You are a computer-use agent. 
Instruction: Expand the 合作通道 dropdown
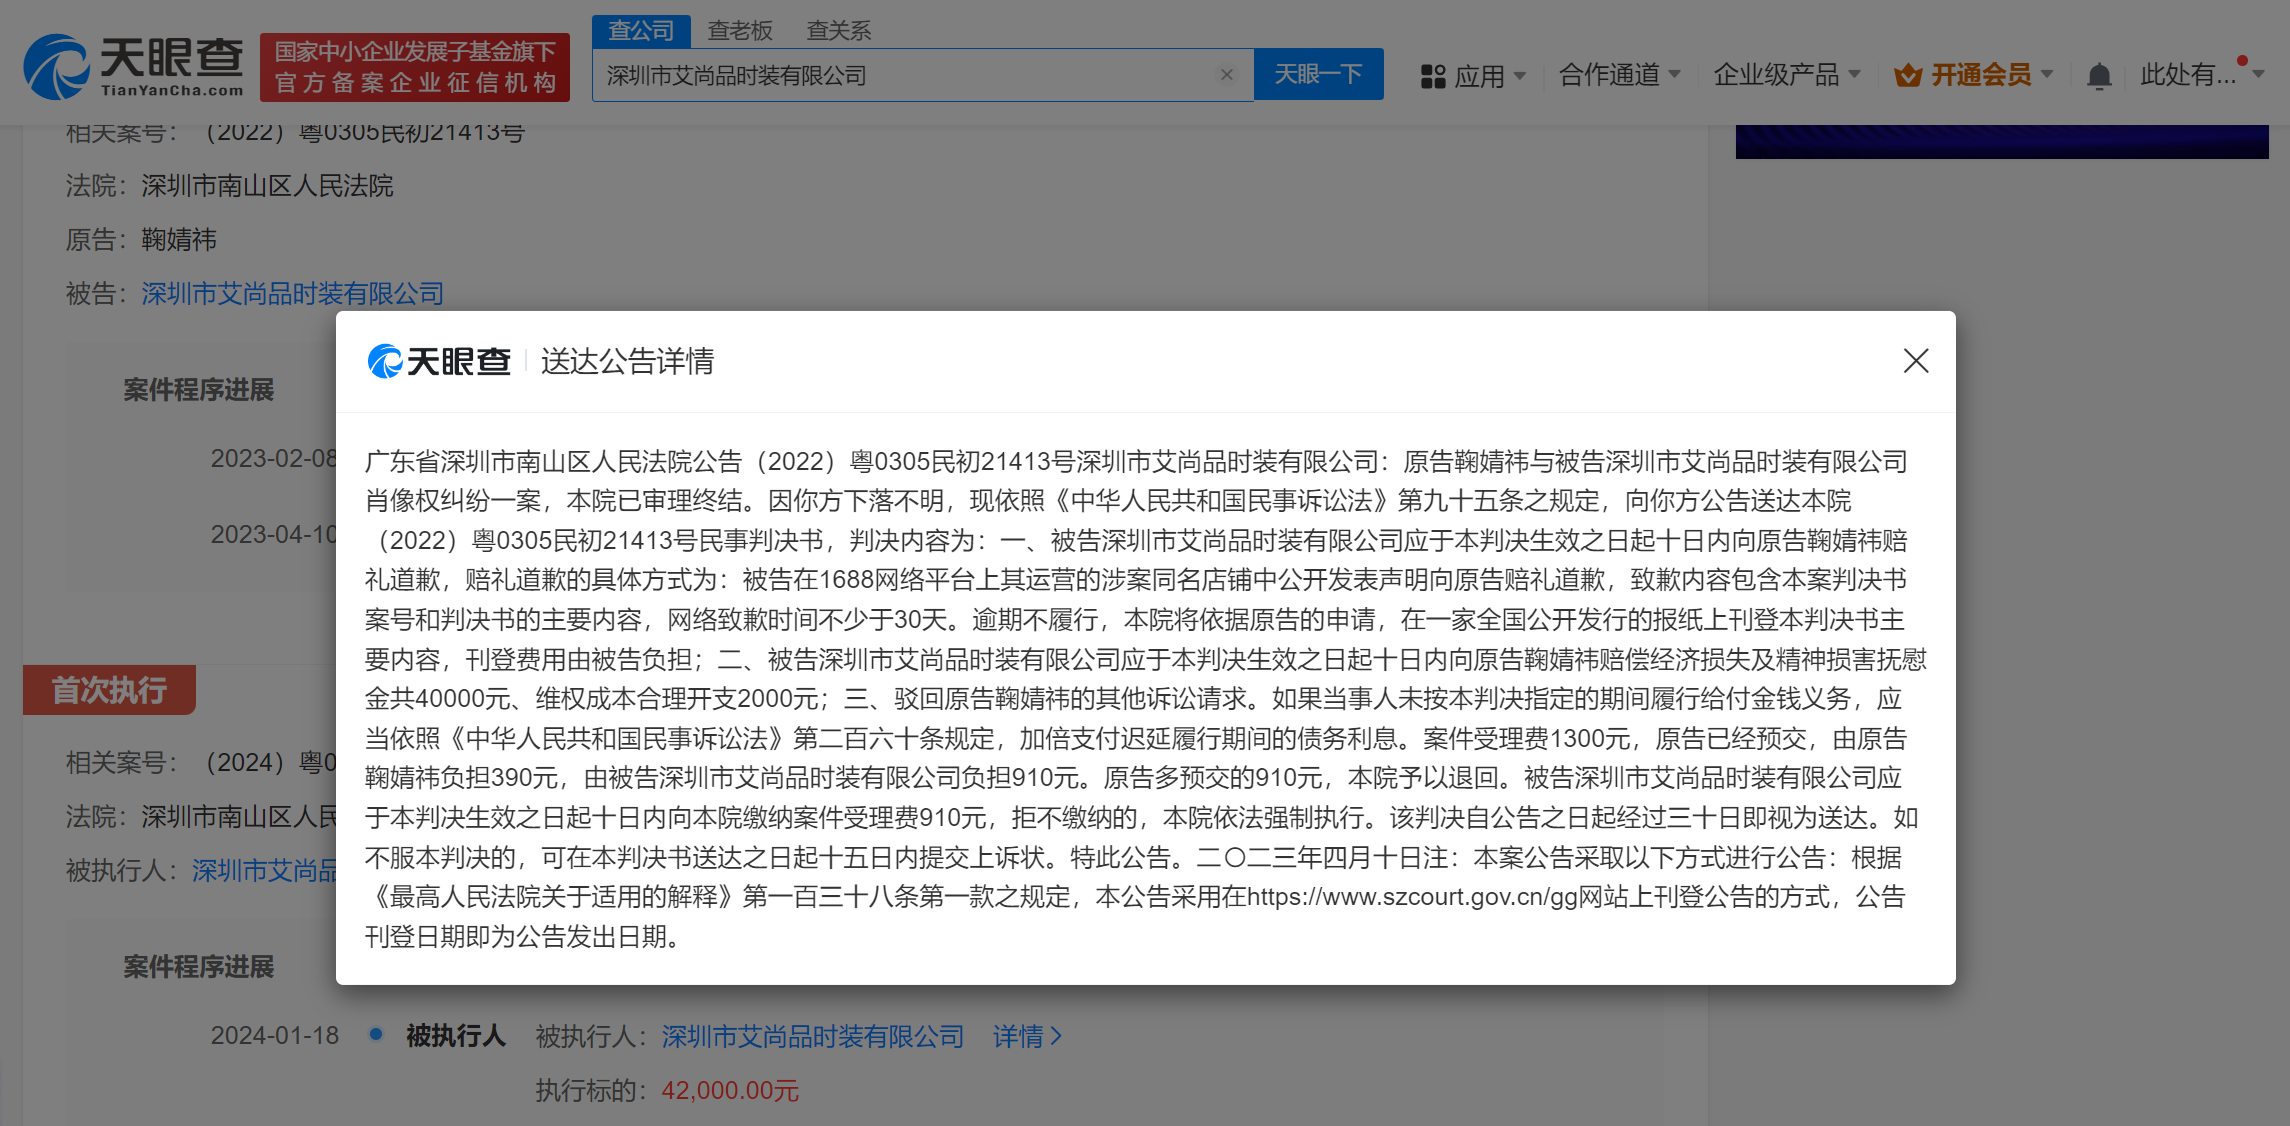point(1618,74)
